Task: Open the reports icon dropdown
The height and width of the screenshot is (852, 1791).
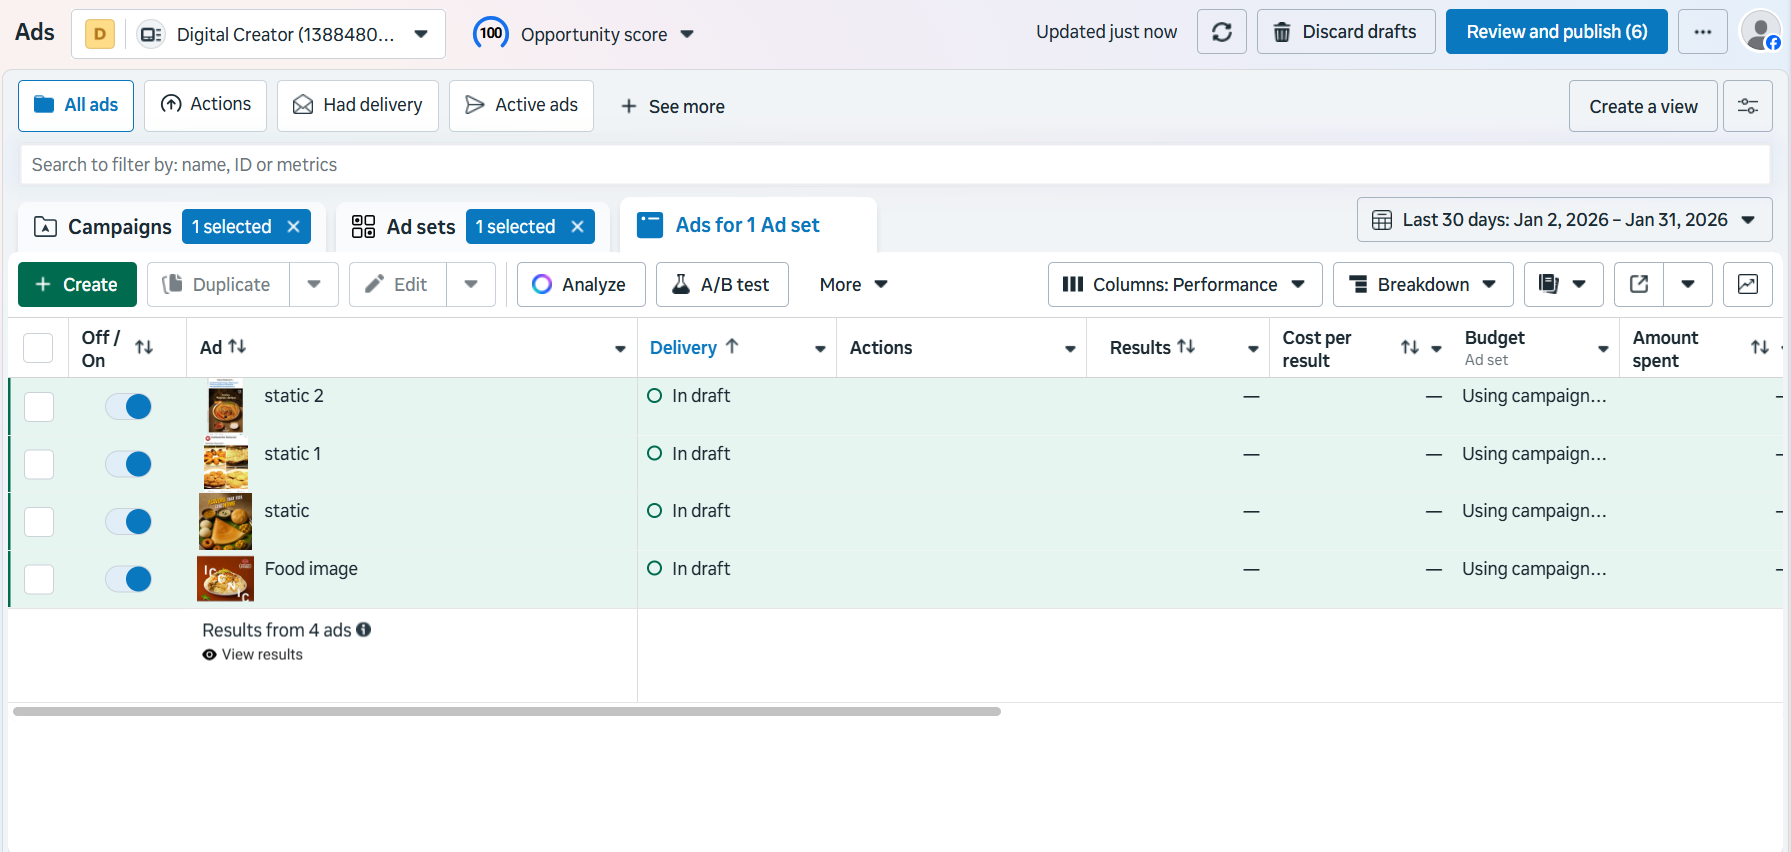Action: point(1562,285)
